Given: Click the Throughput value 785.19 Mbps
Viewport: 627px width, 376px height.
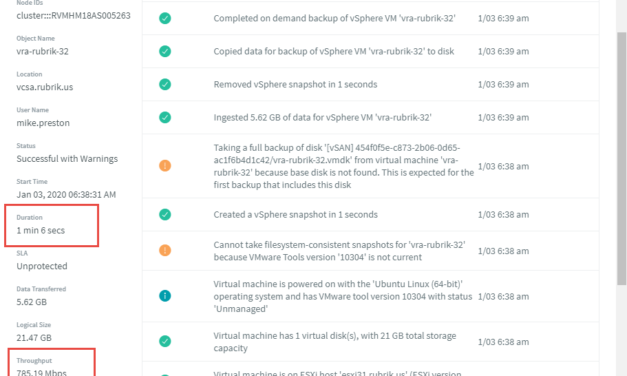Looking at the screenshot, I should click(42, 372).
